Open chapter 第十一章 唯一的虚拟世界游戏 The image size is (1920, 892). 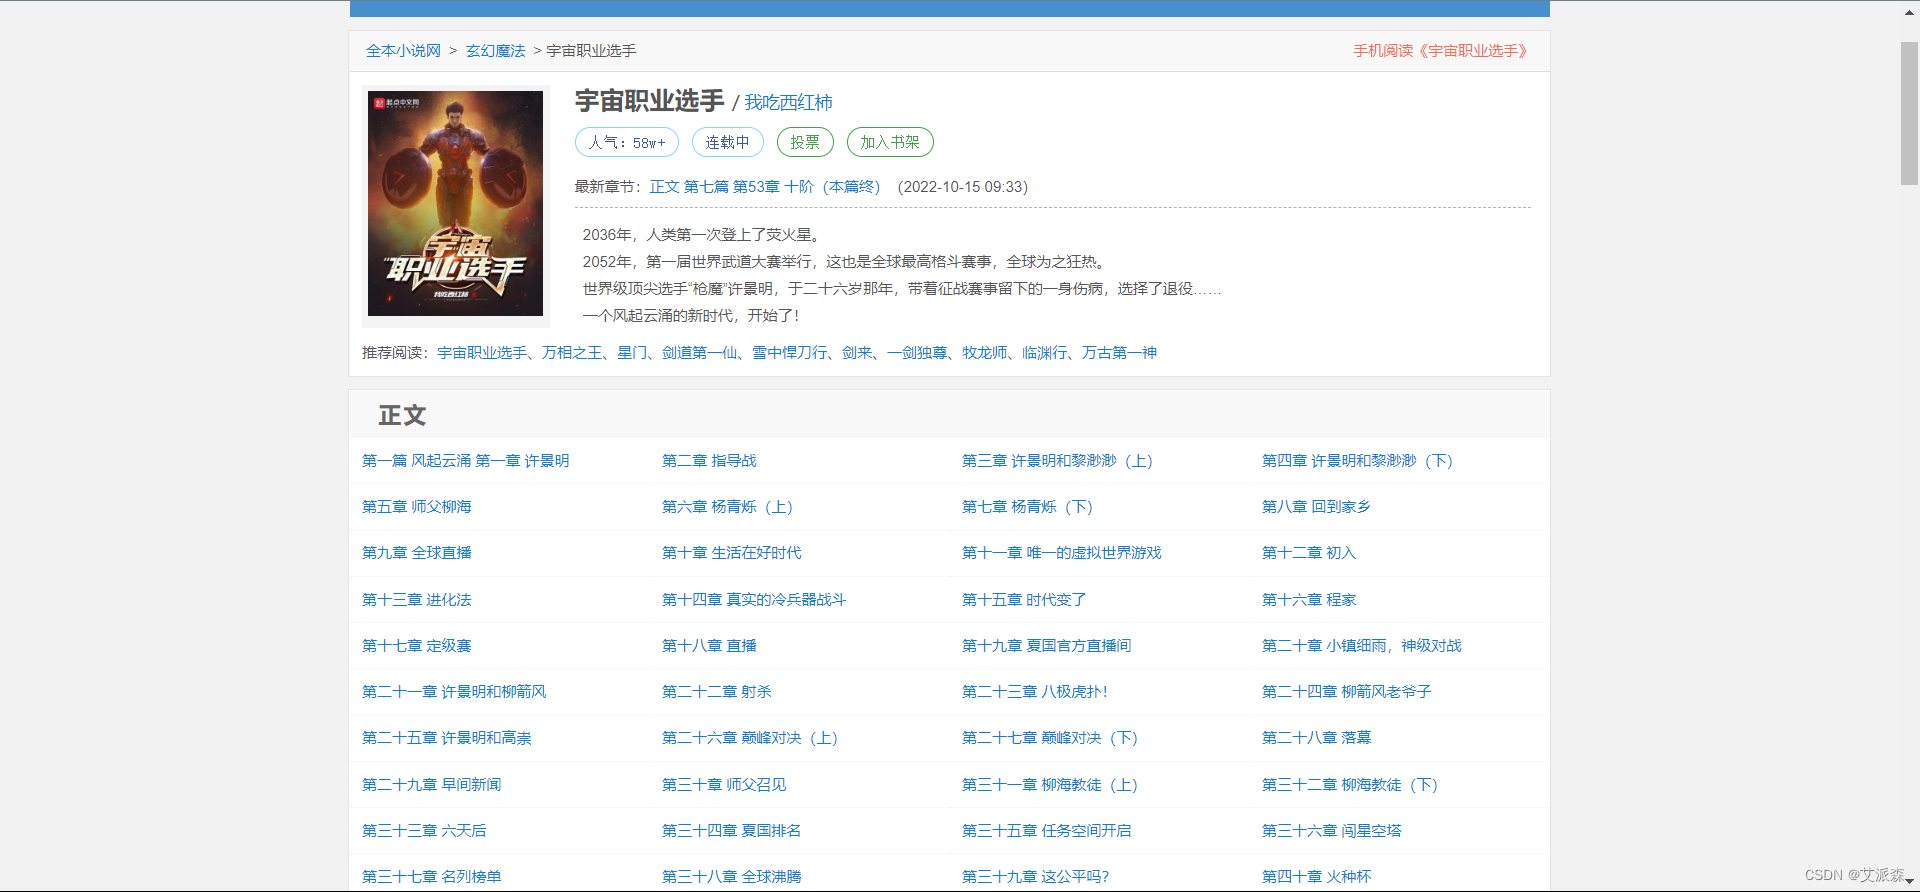(1061, 553)
